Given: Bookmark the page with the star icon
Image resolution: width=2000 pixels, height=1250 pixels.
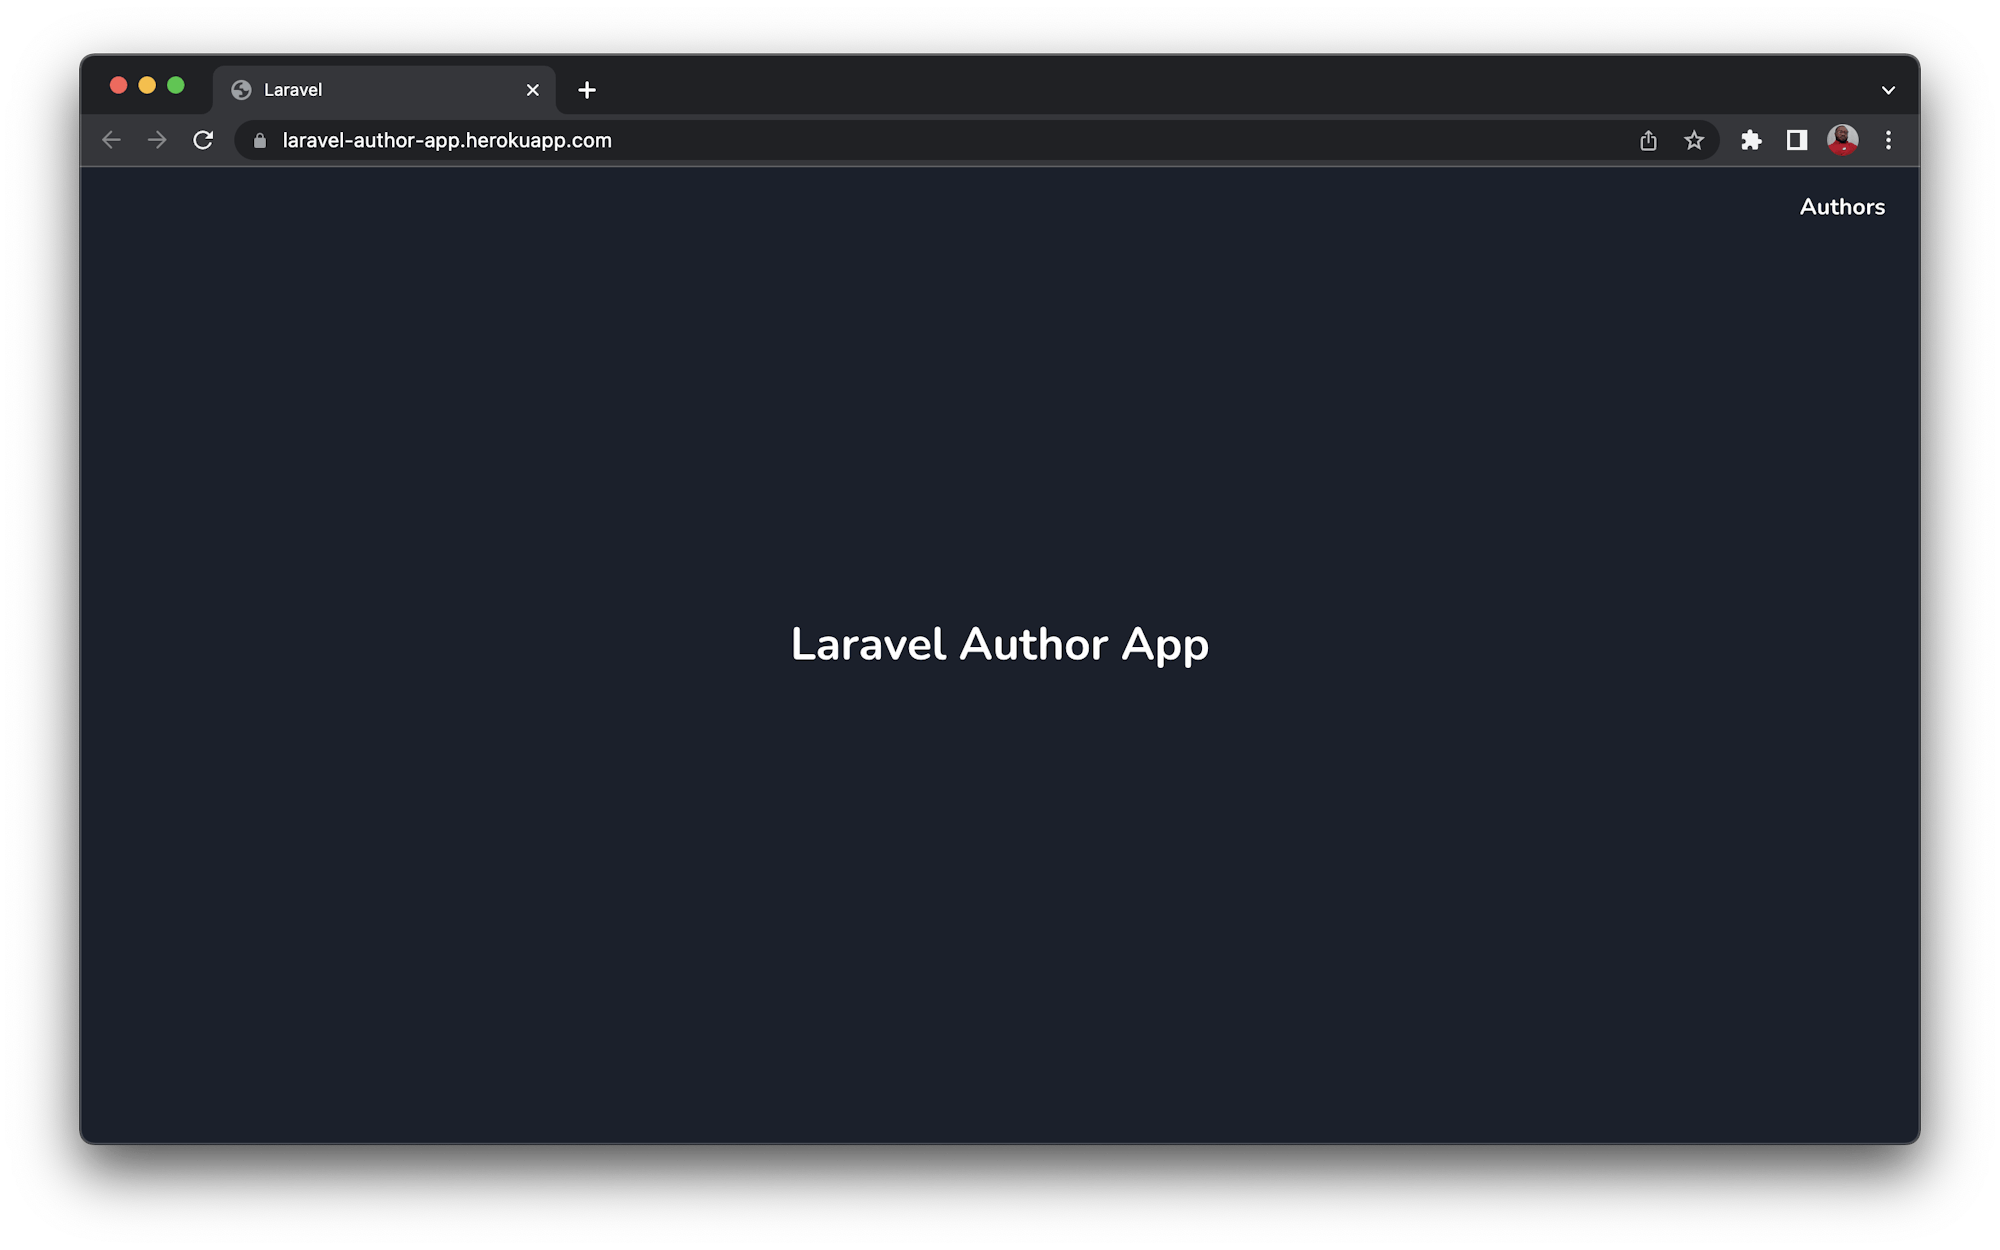Looking at the screenshot, I should pyautogui.click(x=1694, y=140).
